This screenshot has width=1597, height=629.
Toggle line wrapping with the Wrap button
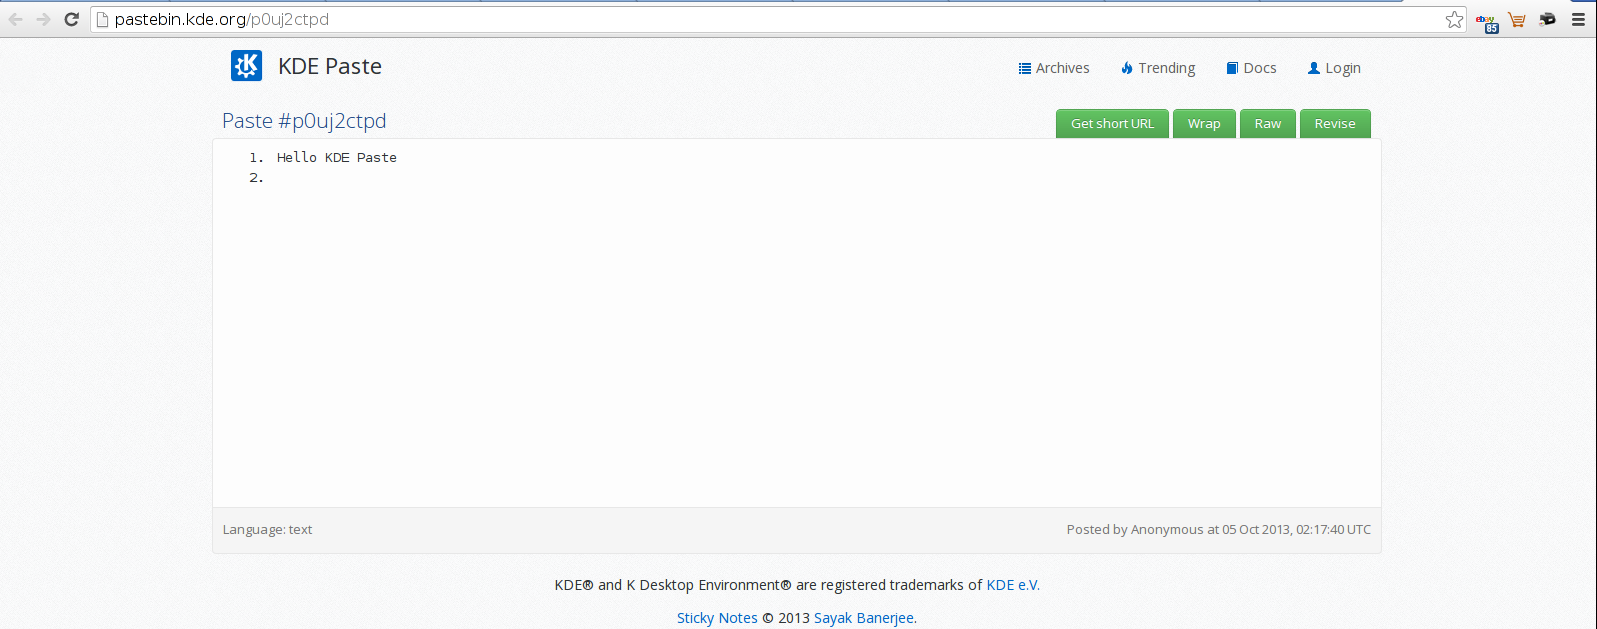(1204, 124)
